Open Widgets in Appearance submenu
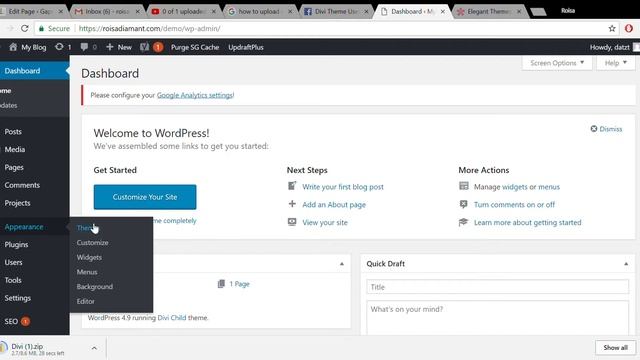Image resolution: width=640 pixels, height=360 pixels. (x=89, y=257)
